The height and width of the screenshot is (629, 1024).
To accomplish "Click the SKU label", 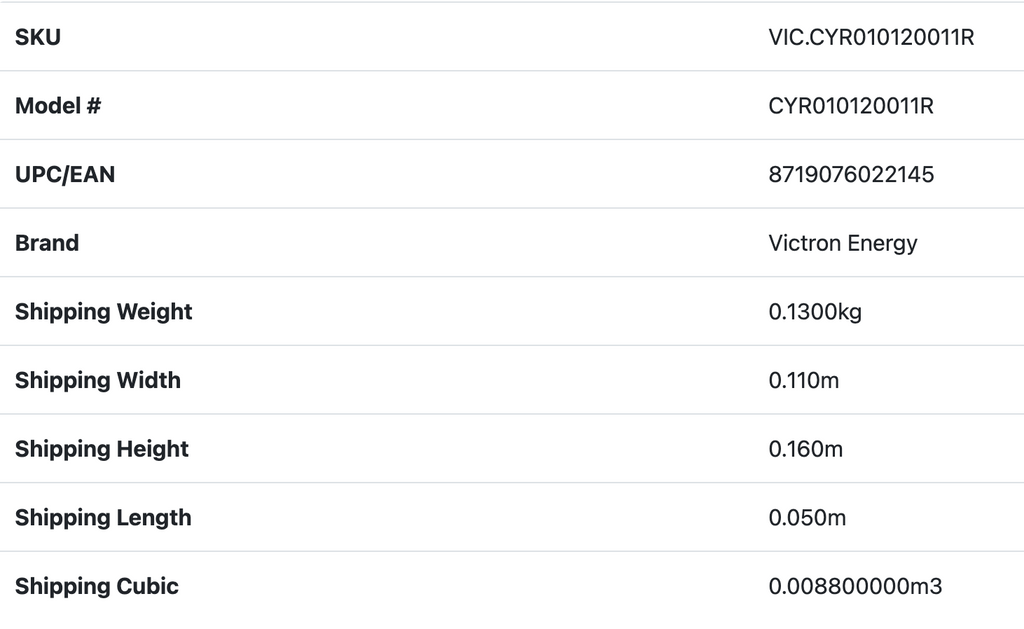I will pyautogui.click(x=38, y=37).
